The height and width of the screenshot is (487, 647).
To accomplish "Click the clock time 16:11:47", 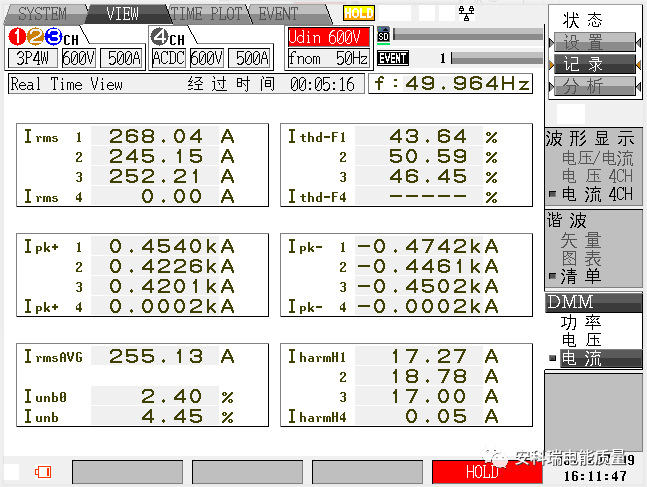I will [x=595, y=476].
